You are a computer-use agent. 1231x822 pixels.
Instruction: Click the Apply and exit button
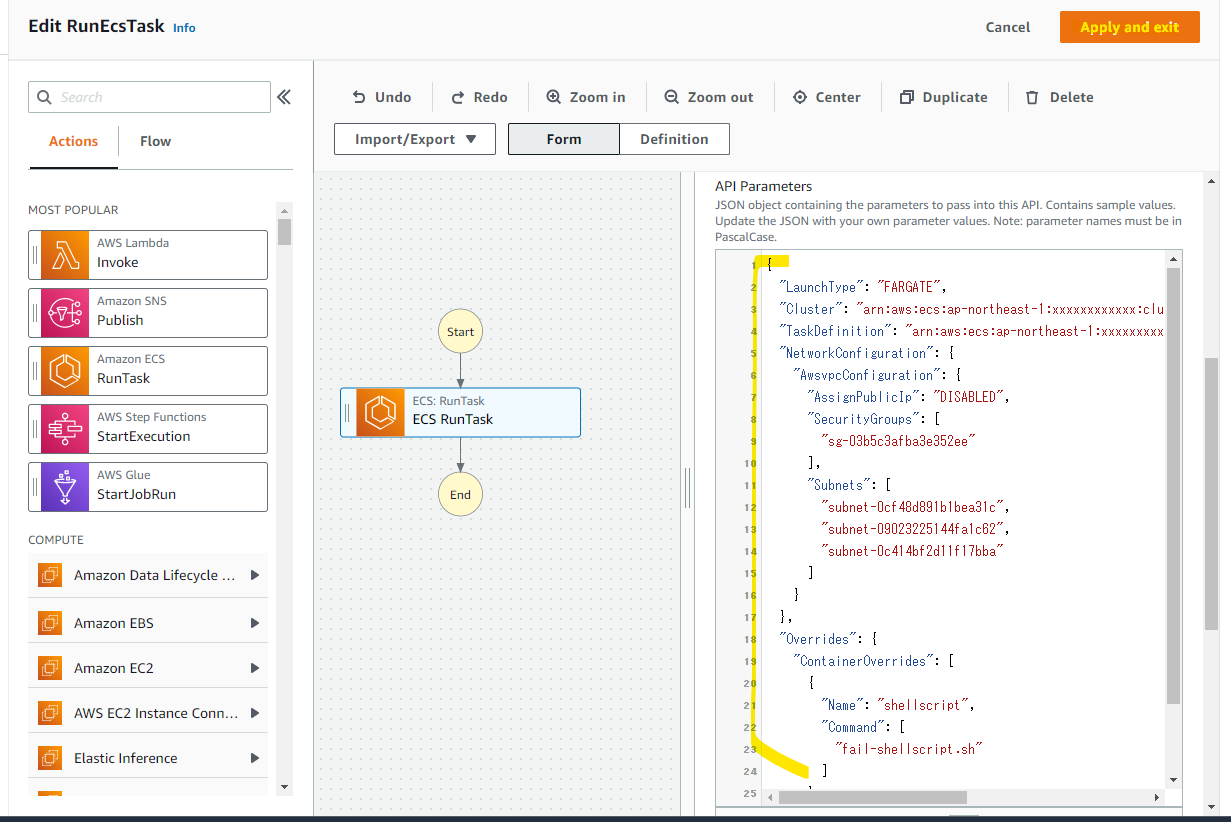tap(1129, 27)
